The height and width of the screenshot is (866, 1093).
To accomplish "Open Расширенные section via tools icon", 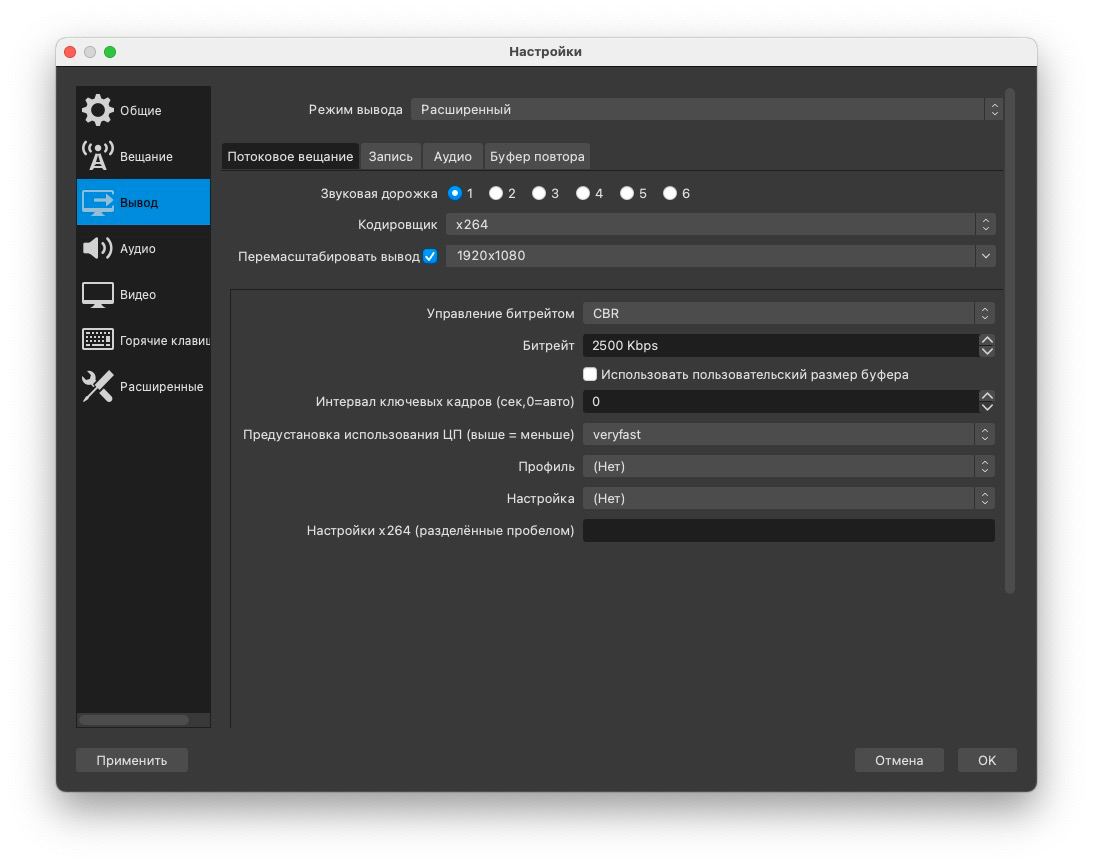I will (x=98, y=386).
